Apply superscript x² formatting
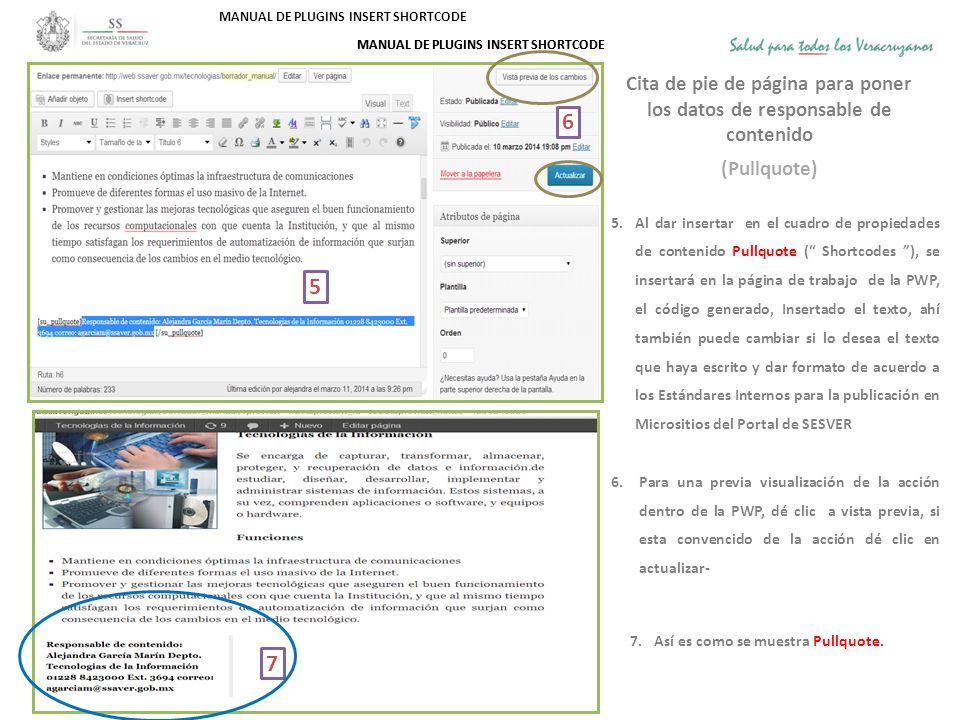Image resolution: width=960 pixels, height=720 pixels. 317,142
